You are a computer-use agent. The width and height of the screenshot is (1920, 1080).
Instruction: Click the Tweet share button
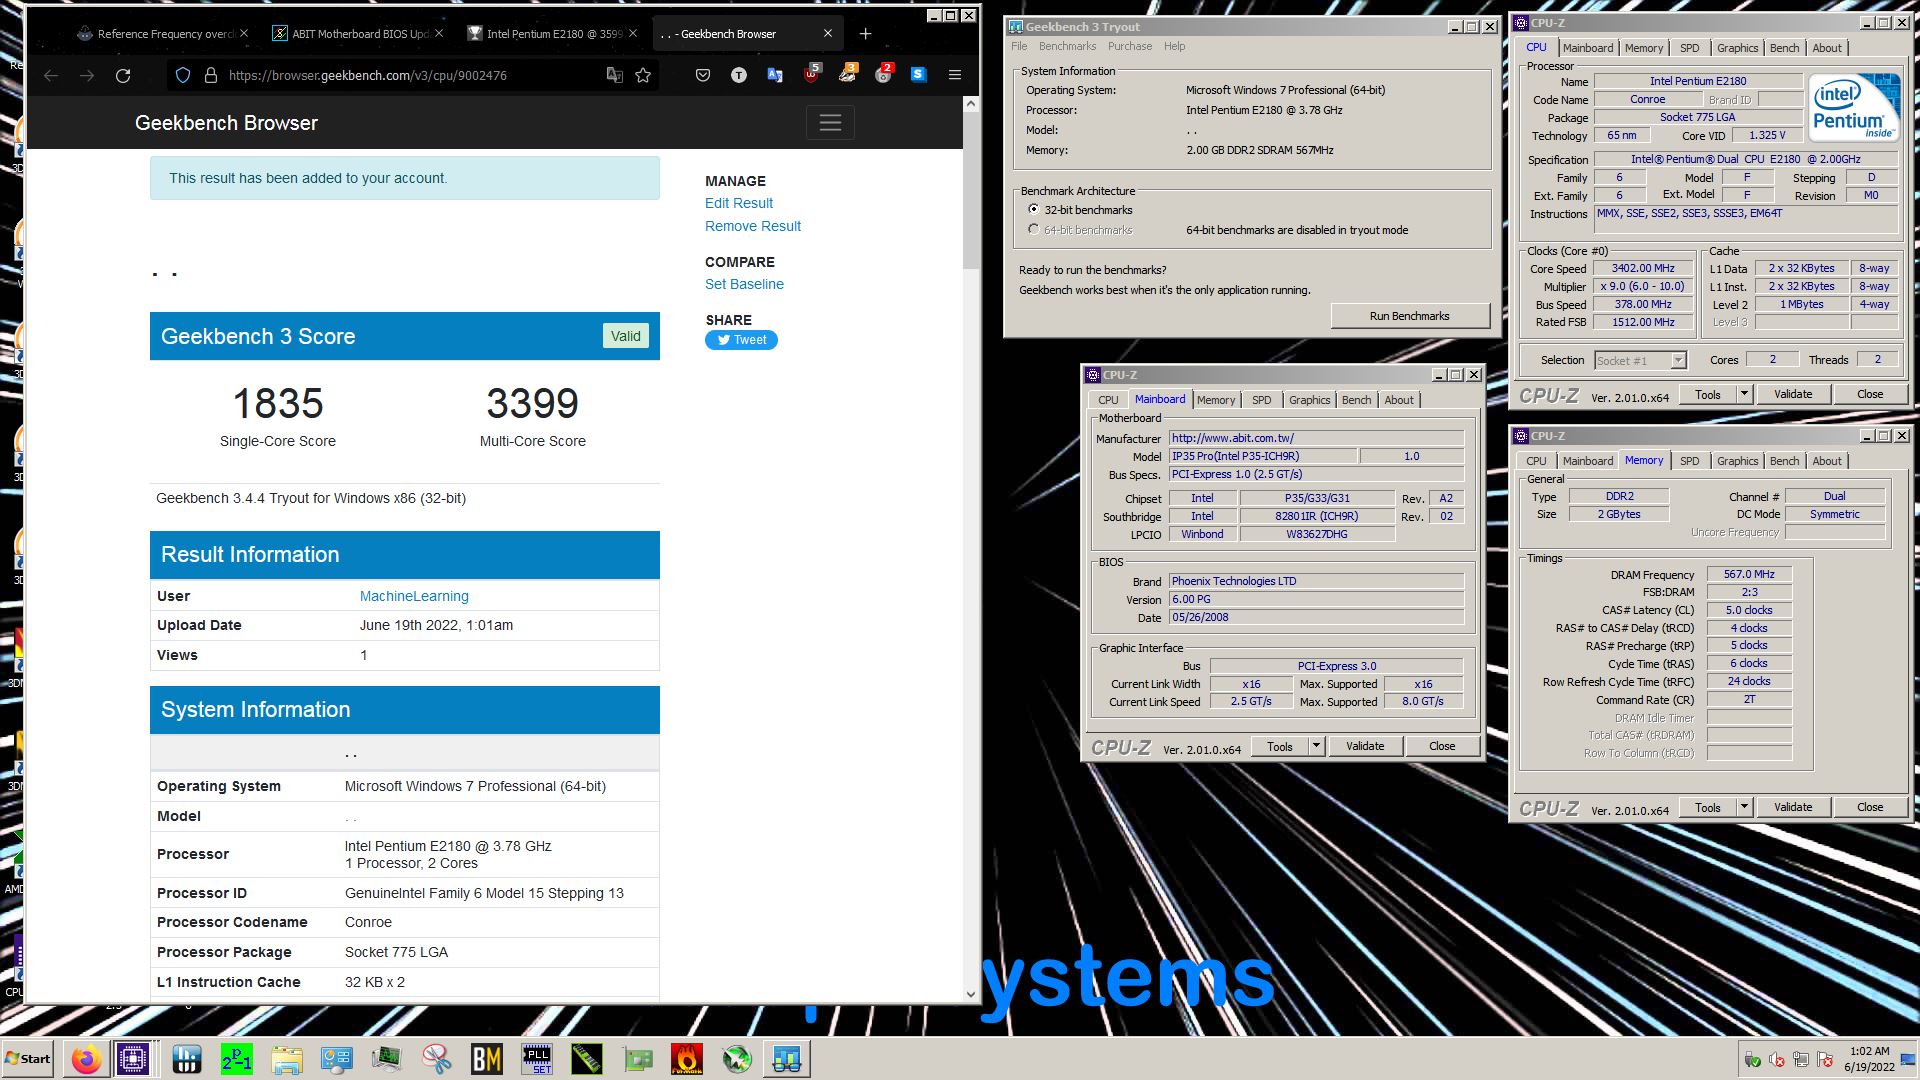point(741,340)
